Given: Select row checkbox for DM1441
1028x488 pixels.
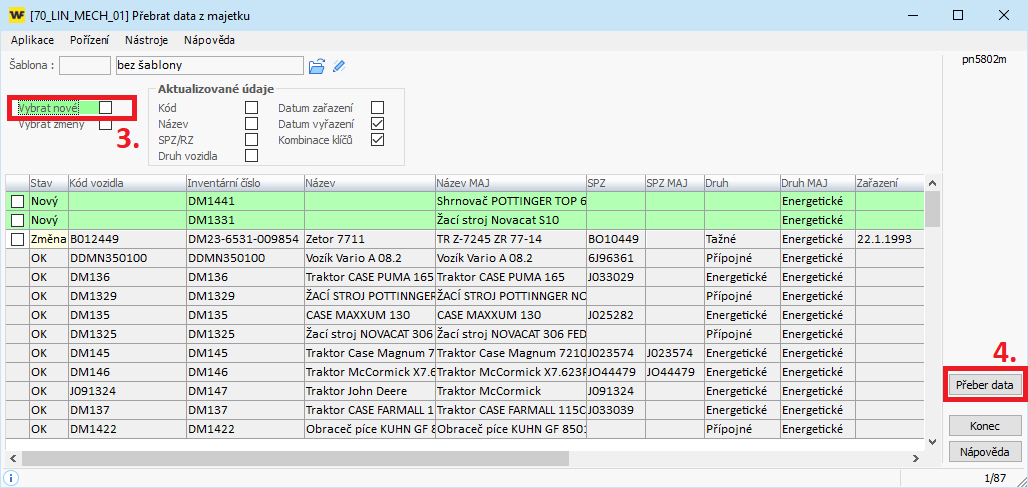Looking at the screenshot, I should tap(18, 201).
